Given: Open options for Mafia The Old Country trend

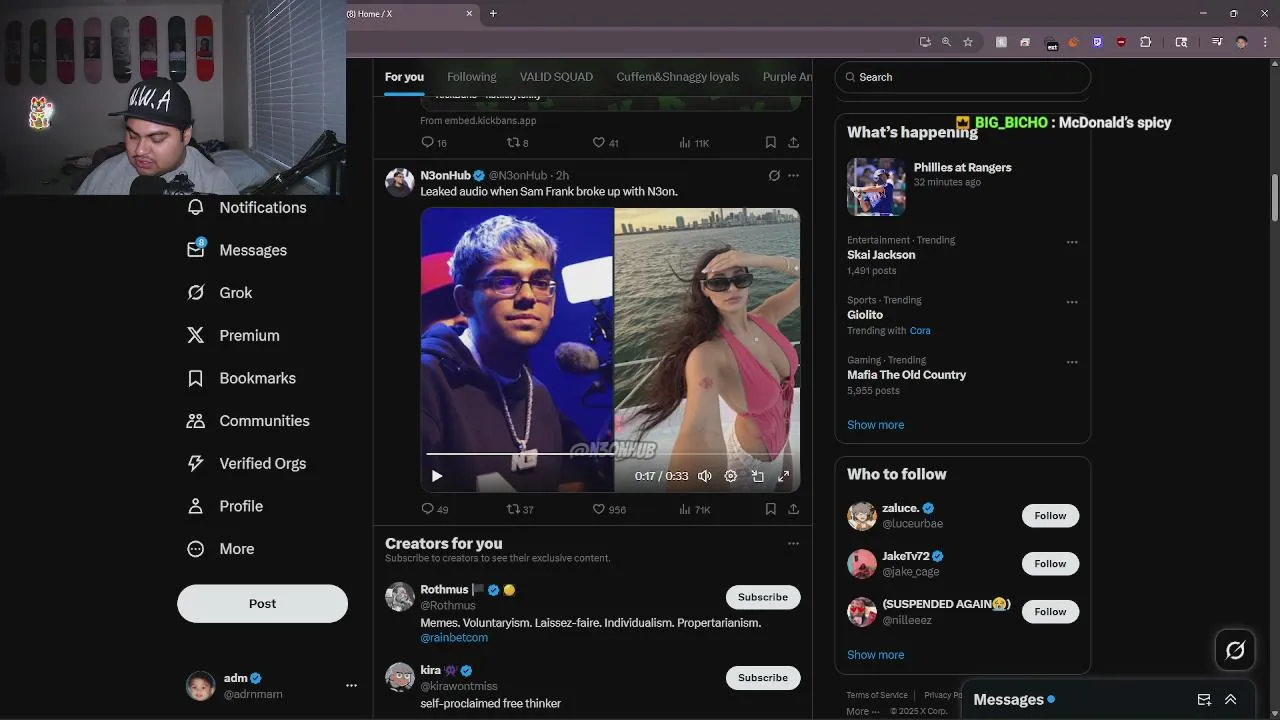Looking at the screenshot, I should [1072, 362].
